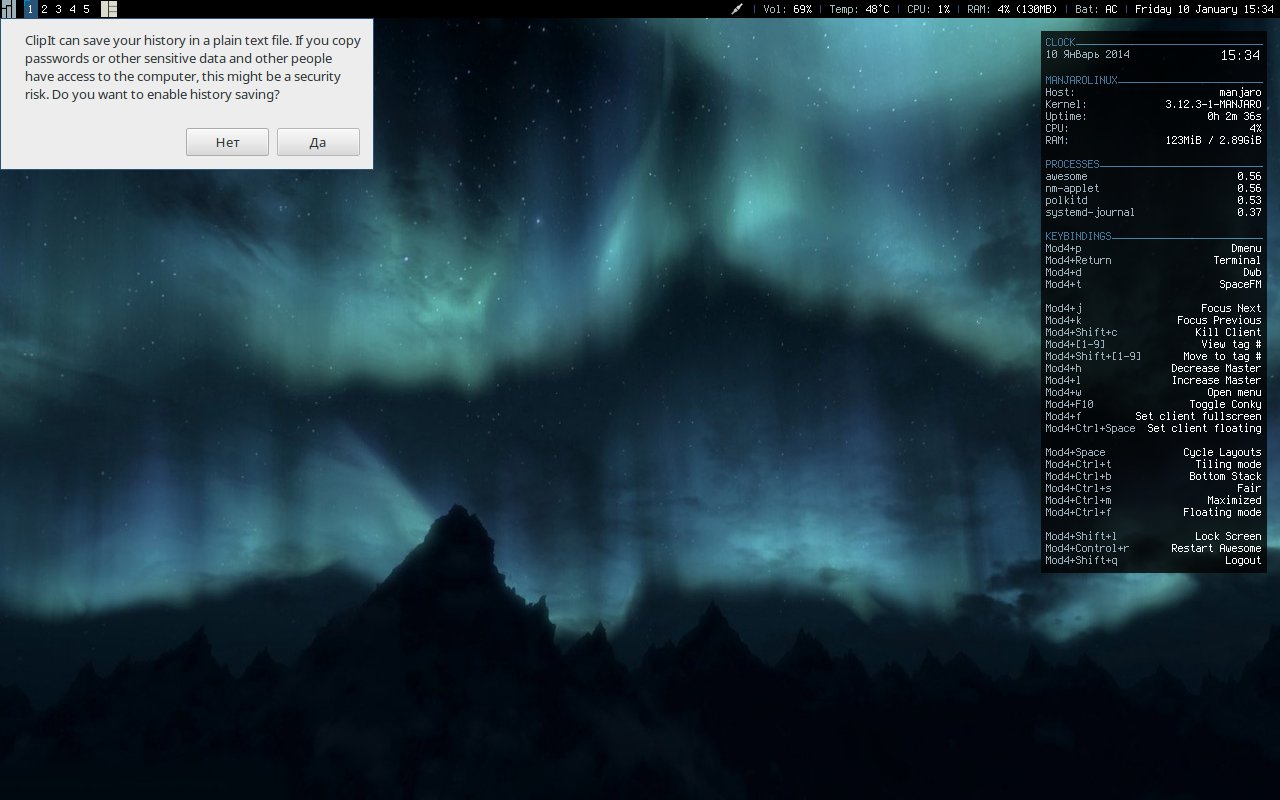The width and height of the screenshot is (1280, 800).
Task: Switch to tag 2
Action: point(44,9)
